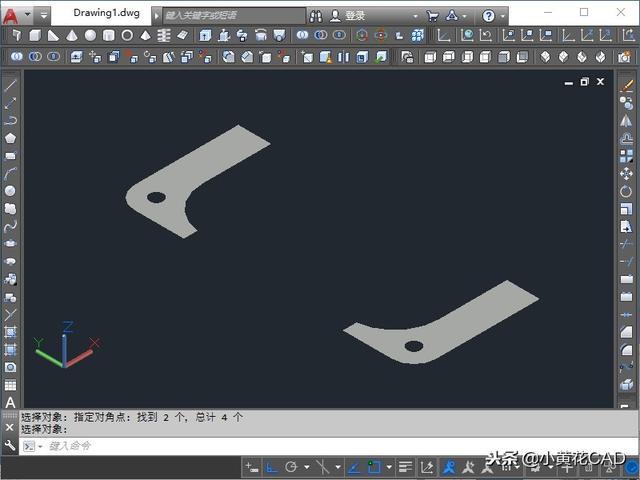
Task: Select the Sphere solid tool
Action: [x=90, y=36]
